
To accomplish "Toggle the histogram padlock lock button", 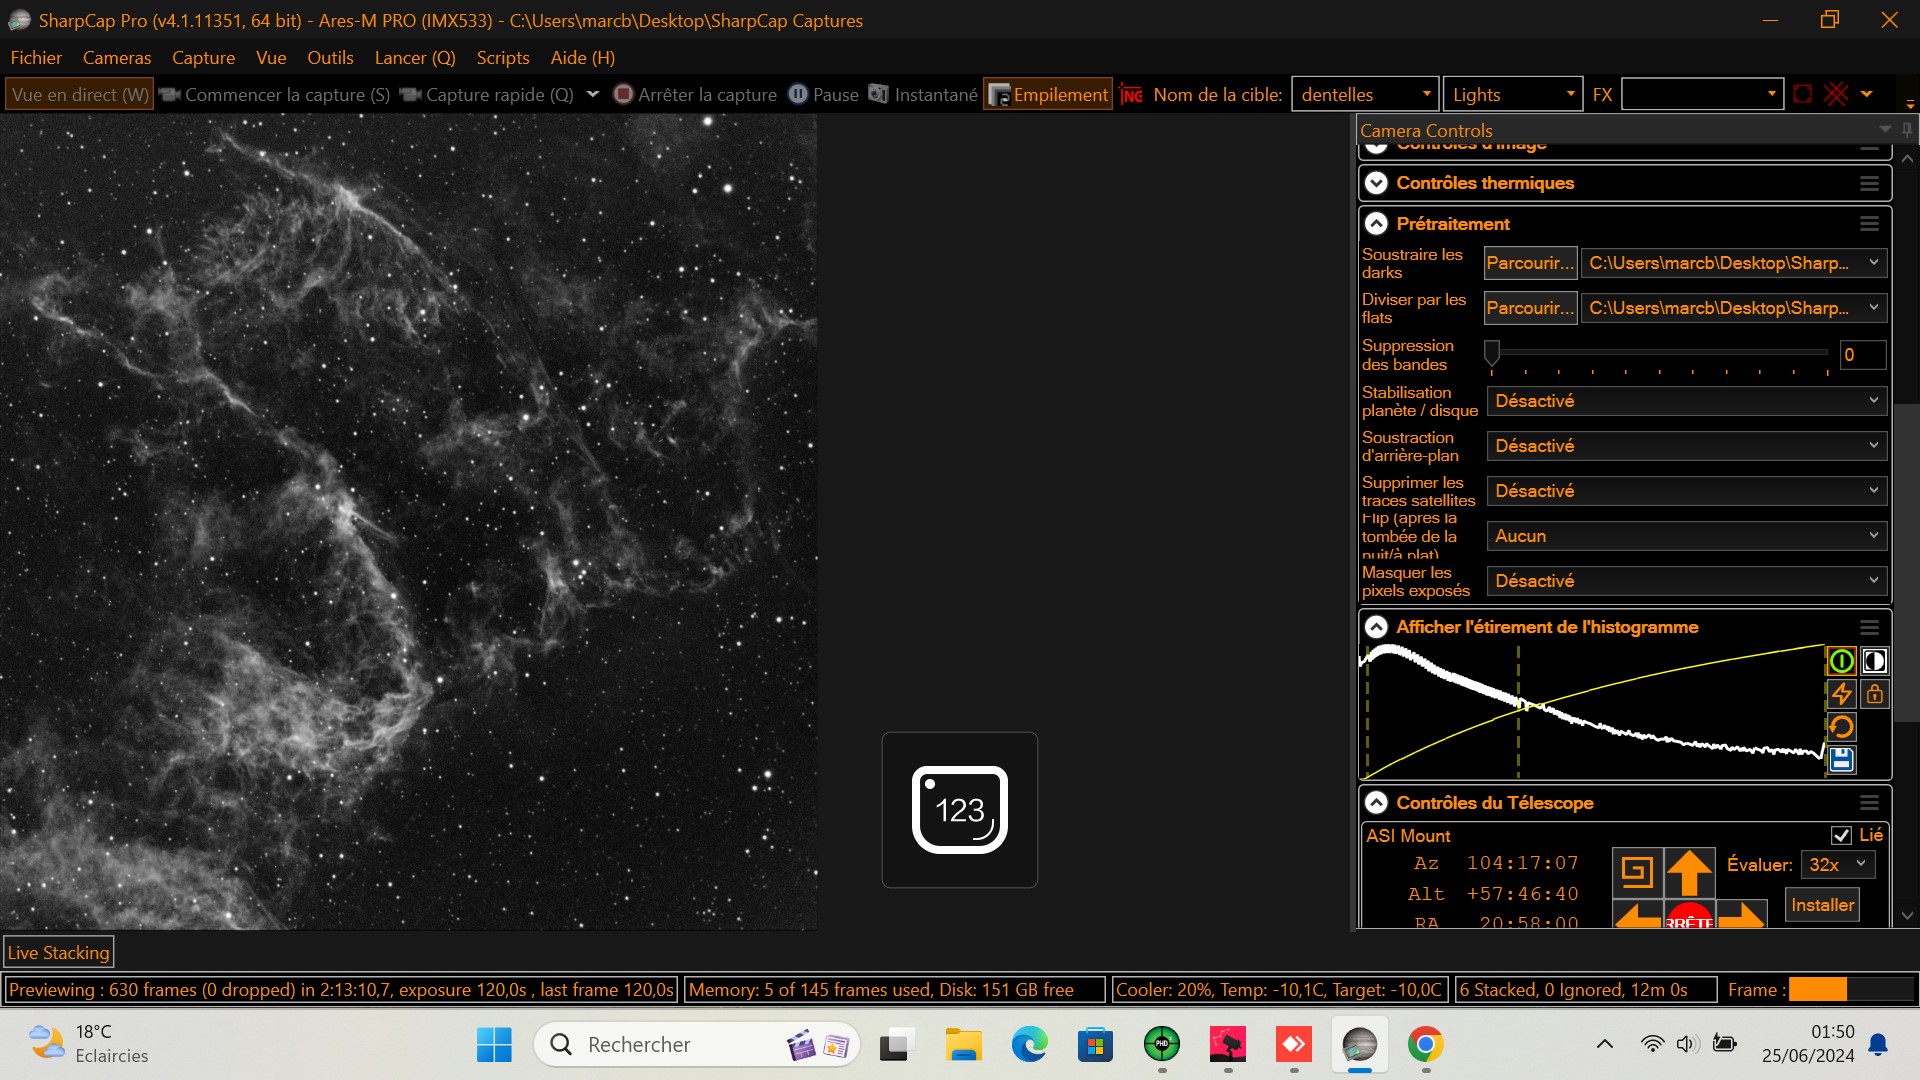I will [1875, 694].
